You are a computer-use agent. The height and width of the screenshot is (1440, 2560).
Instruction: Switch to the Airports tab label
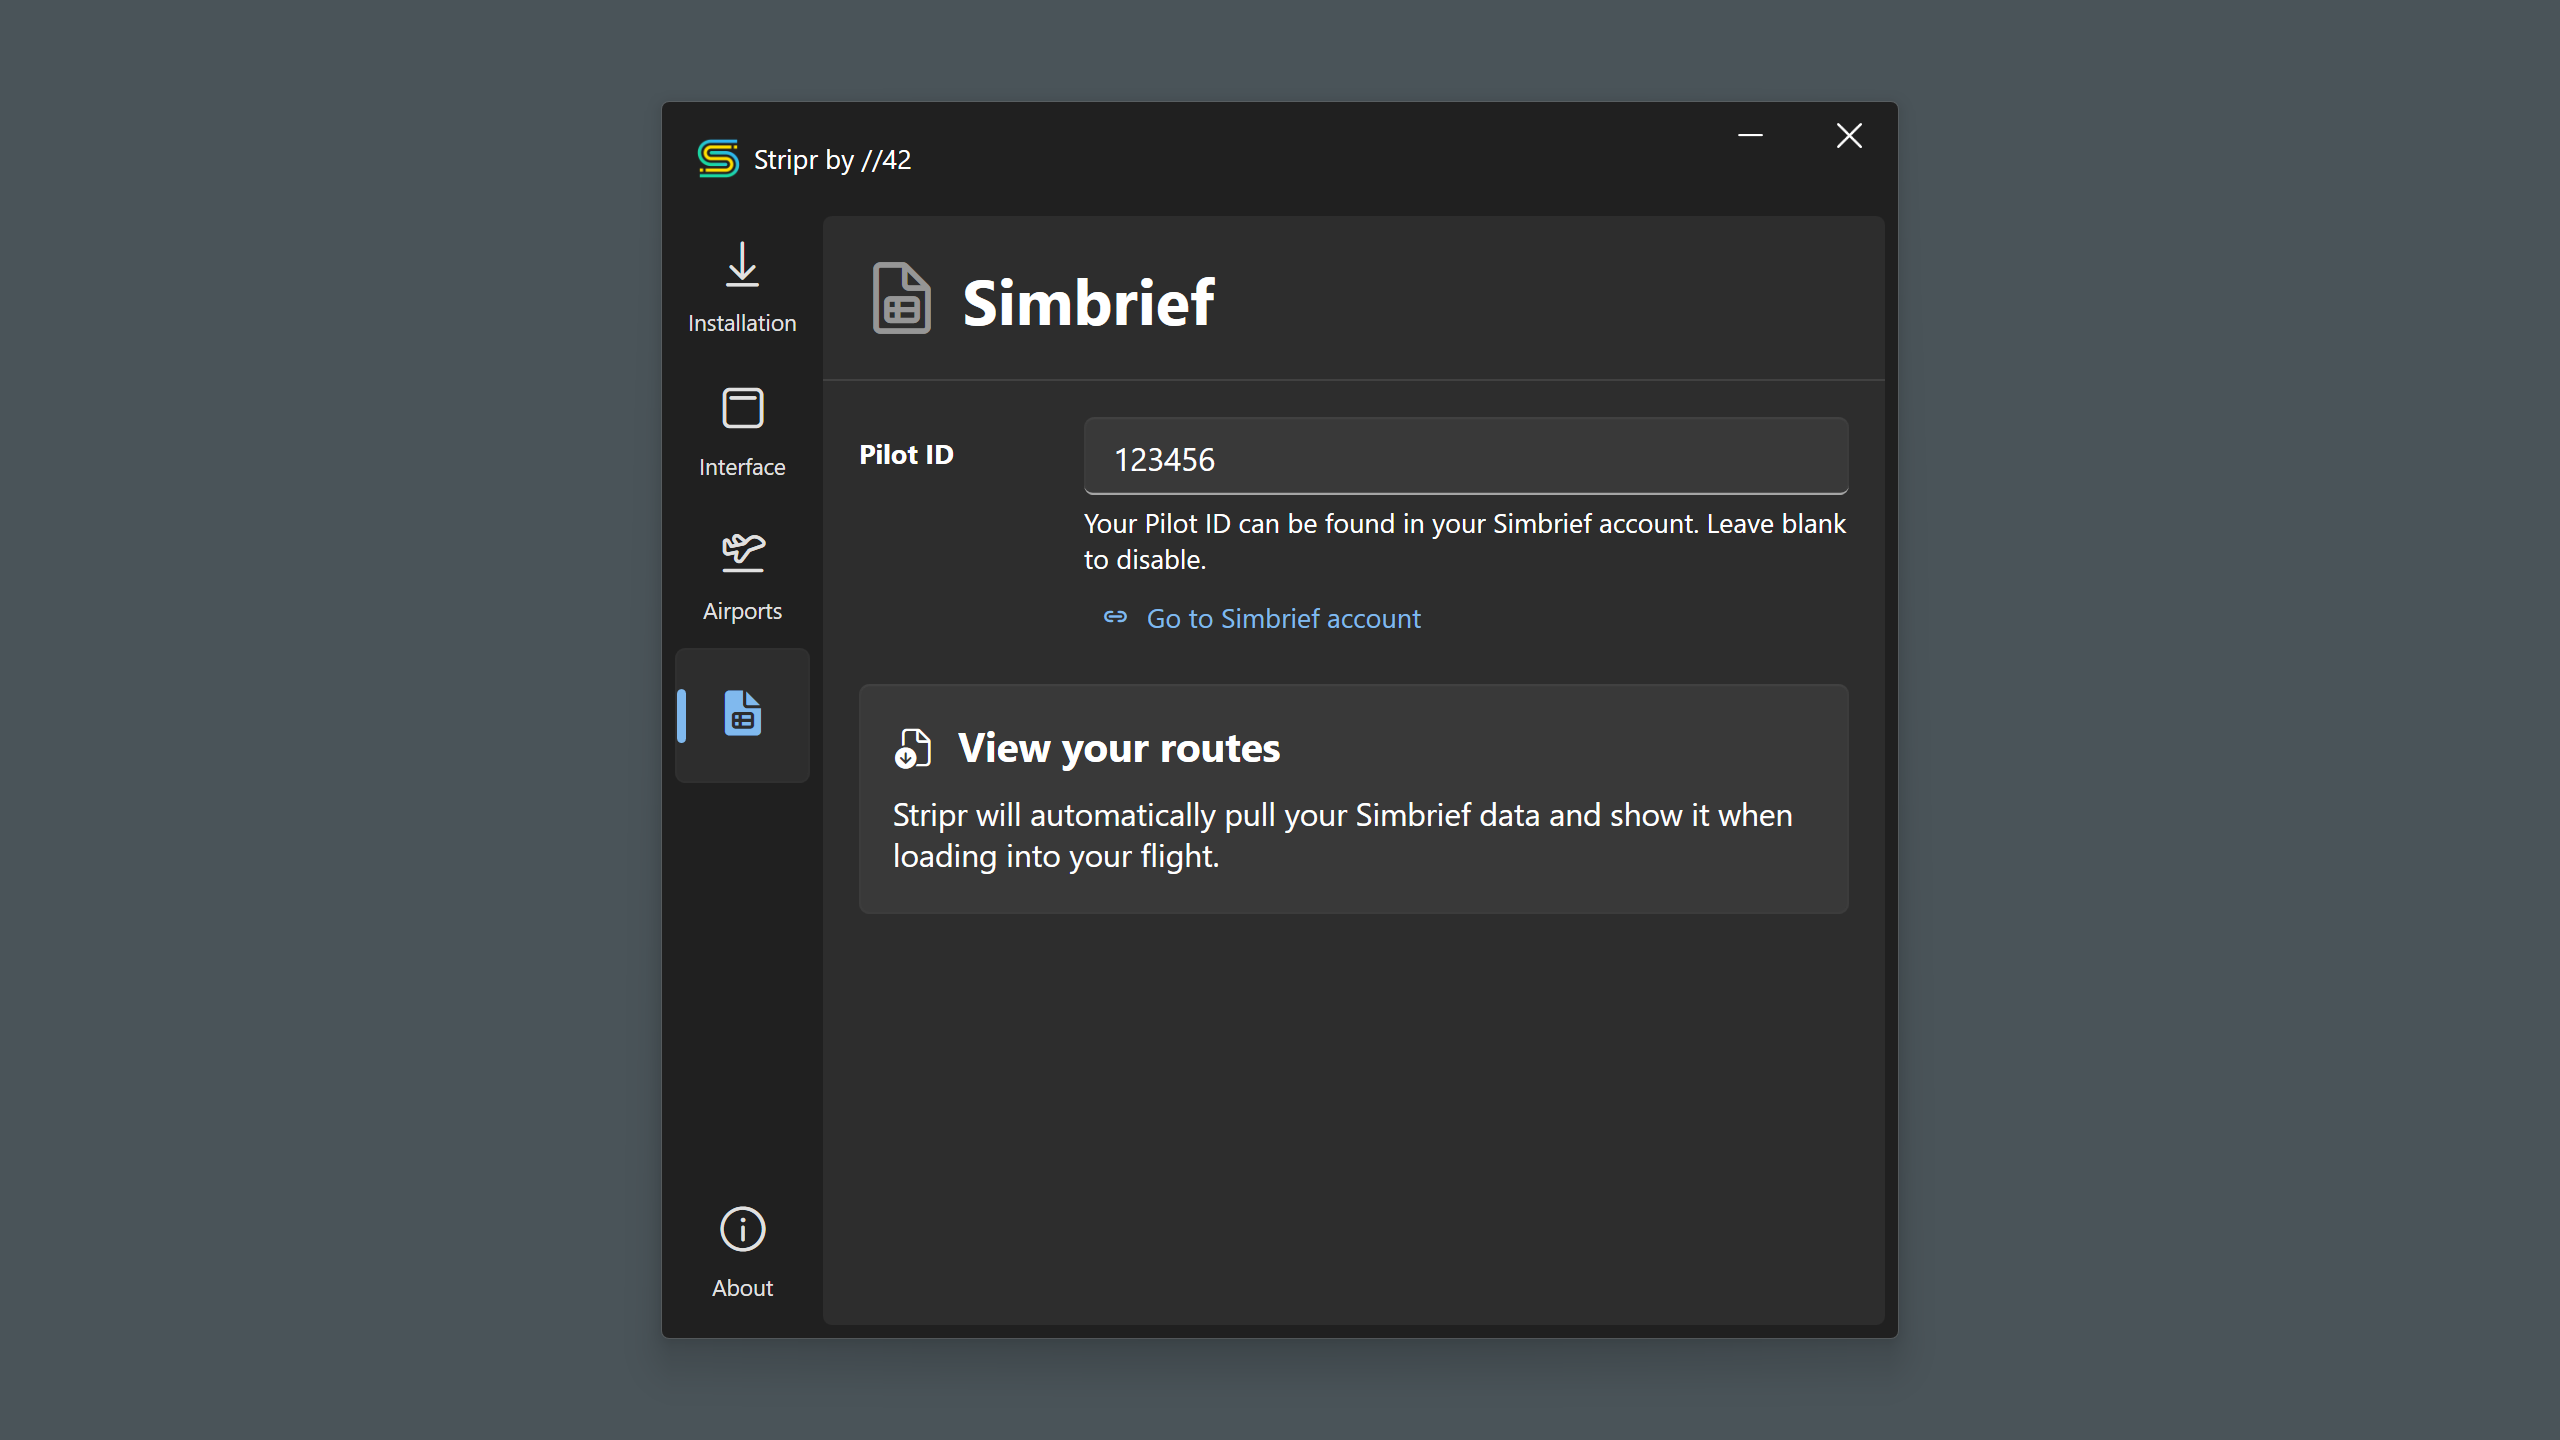pyautogui.click(x=742, y=611)
